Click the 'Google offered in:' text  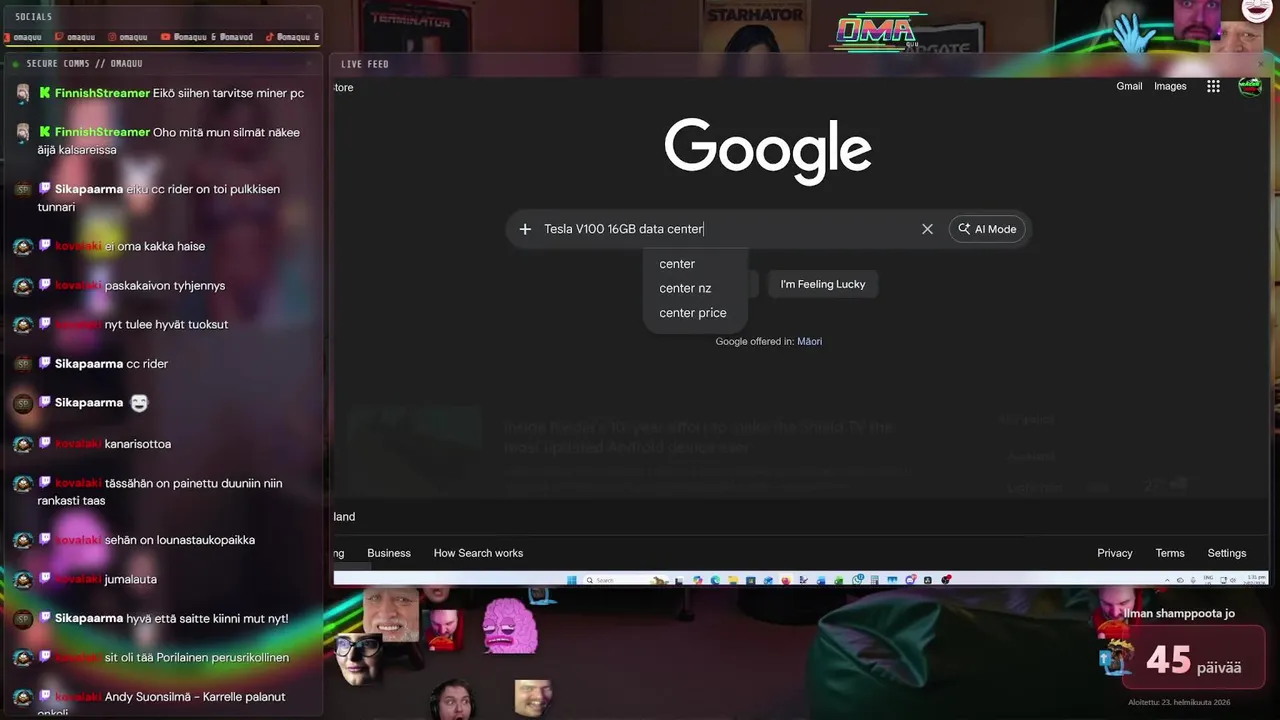pos(755,341)
